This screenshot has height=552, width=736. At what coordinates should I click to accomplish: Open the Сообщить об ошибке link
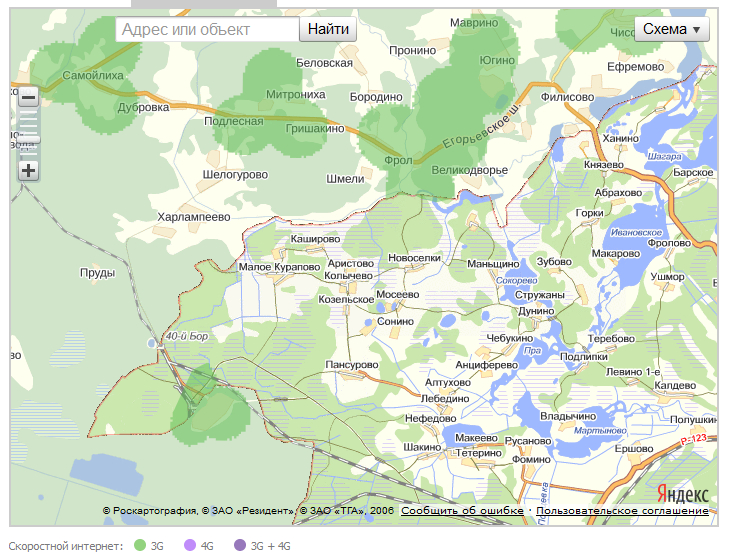click(462, 511)
